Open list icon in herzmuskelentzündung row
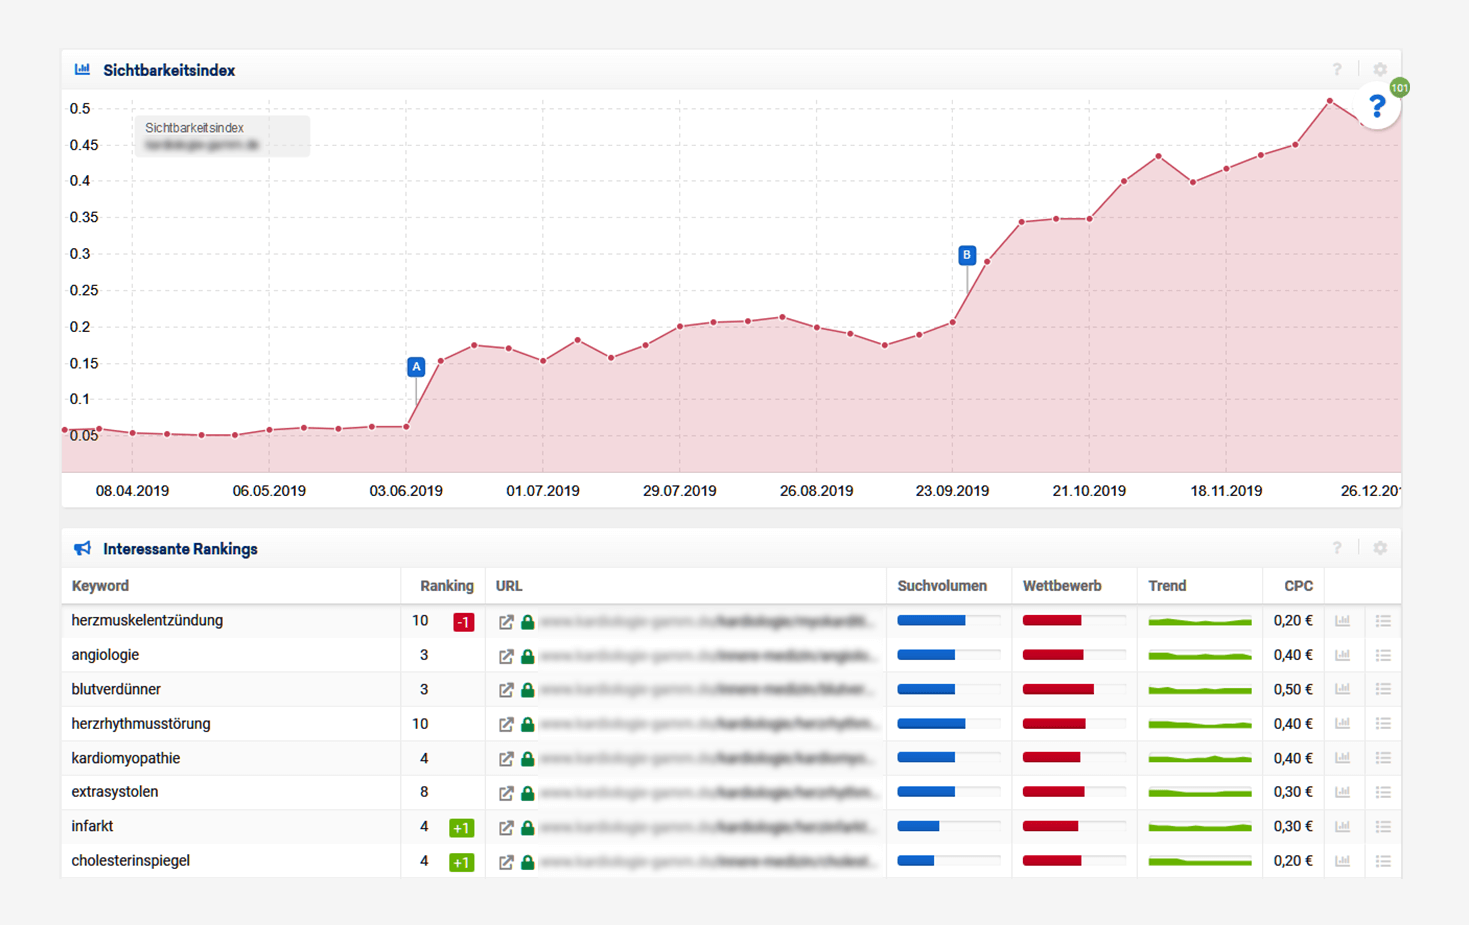The height and width of the screenshot is (925, 1469). [1383, 621]
